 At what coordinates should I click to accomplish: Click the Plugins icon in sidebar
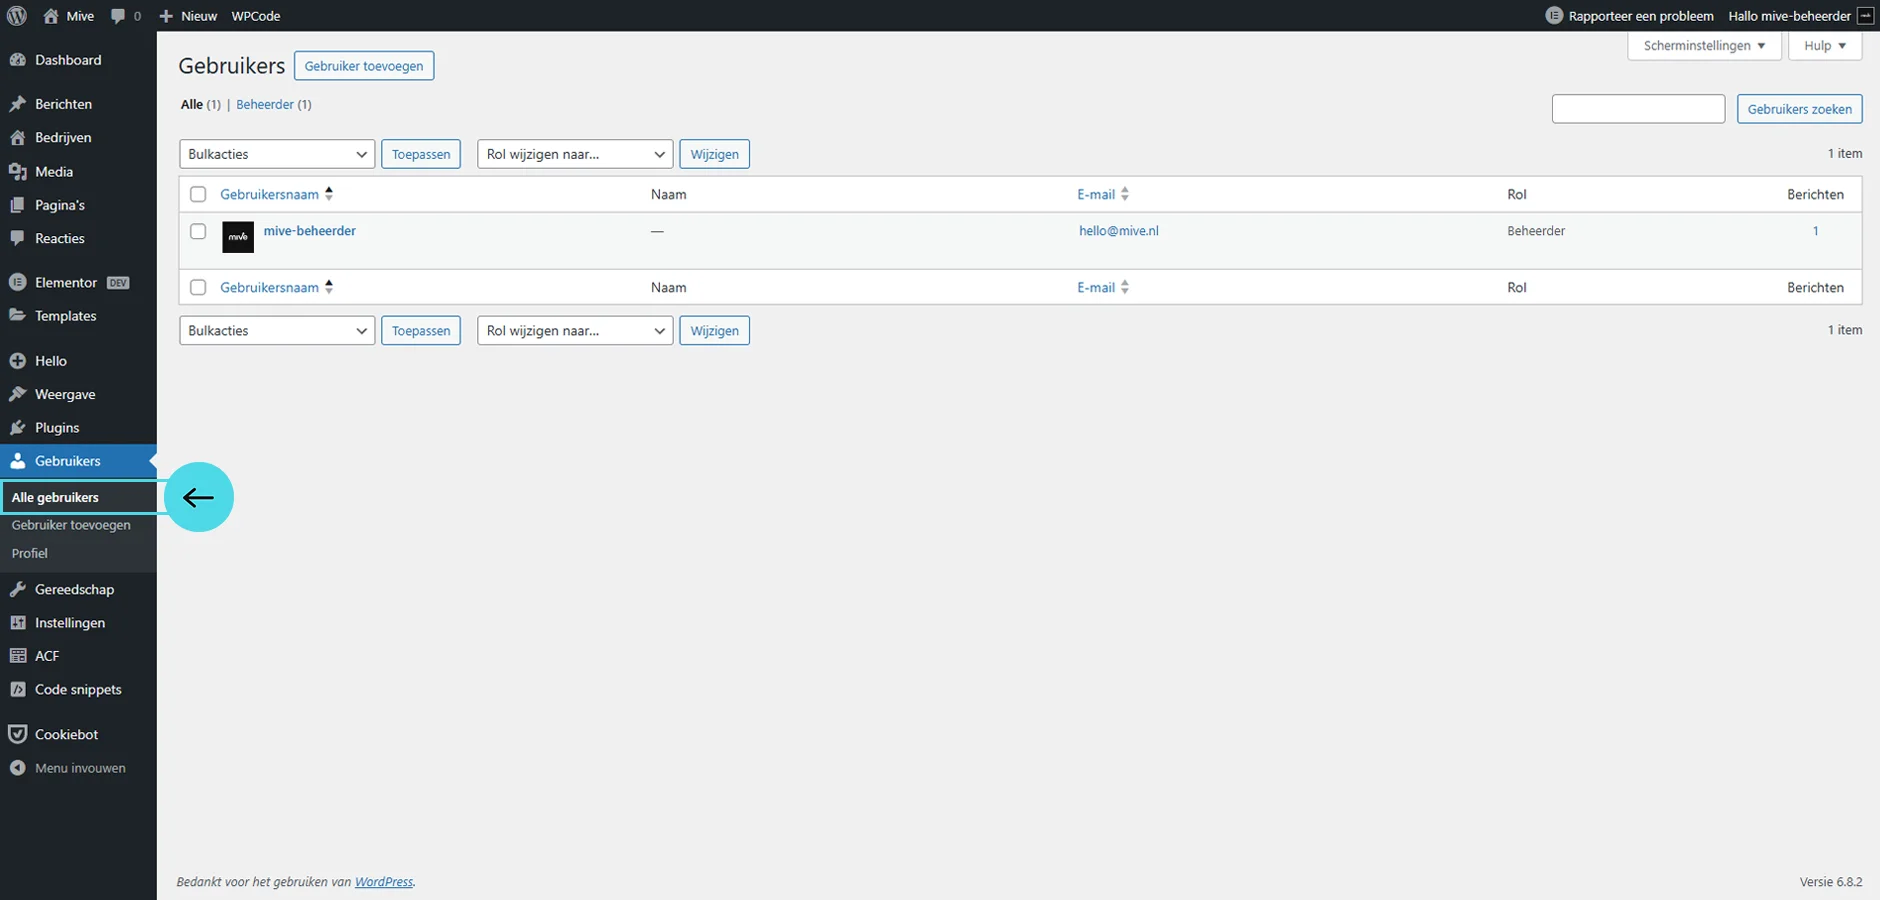pyautogui.click(x=17, y=428)
